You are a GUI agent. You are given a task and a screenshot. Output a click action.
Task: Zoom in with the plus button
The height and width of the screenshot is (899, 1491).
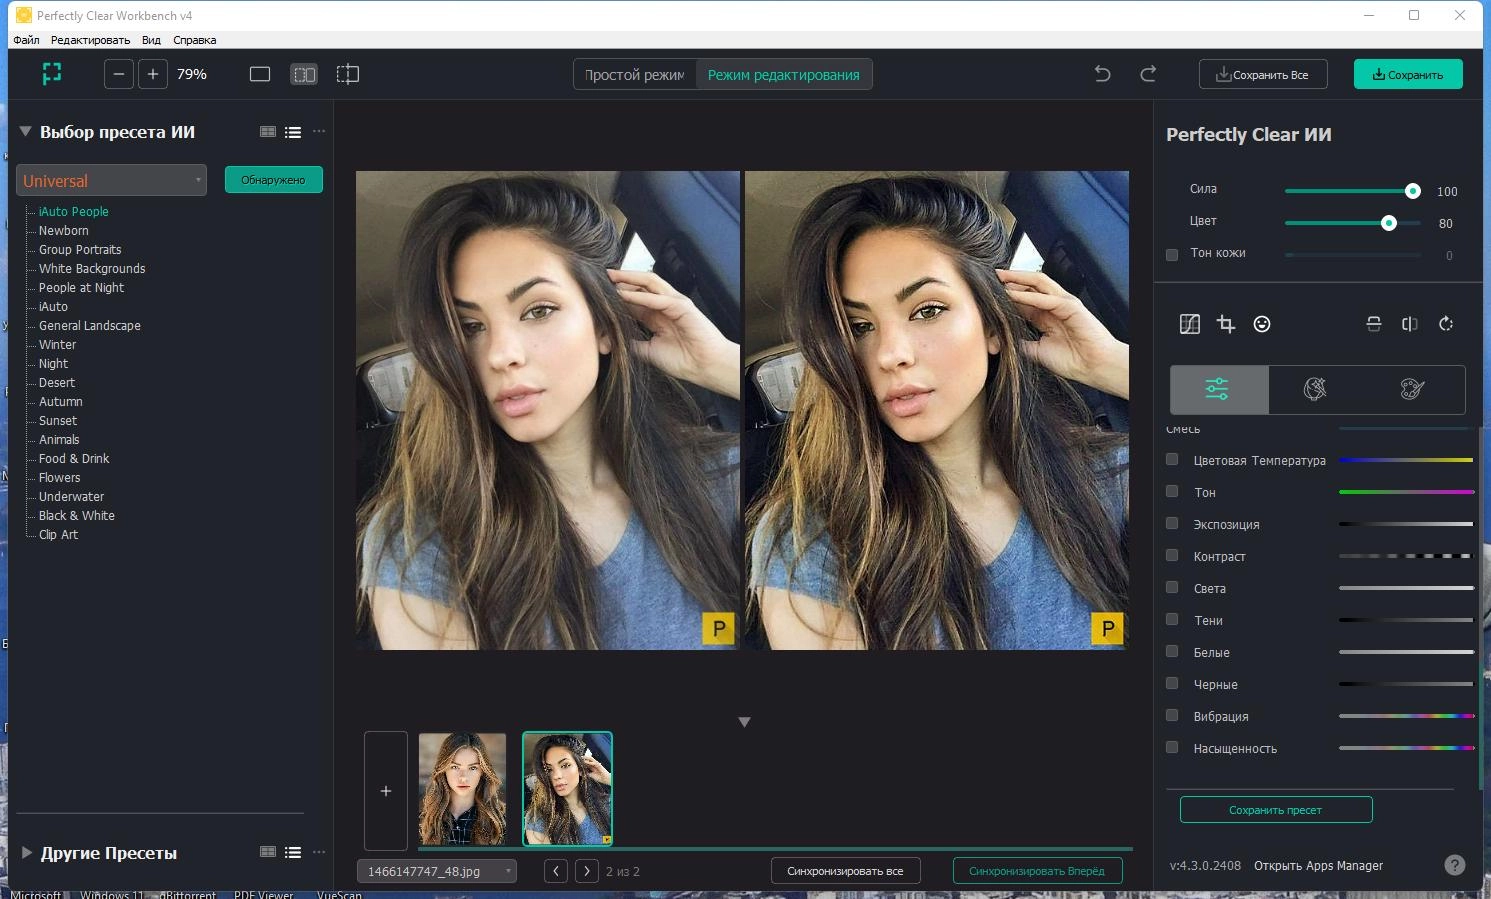pyautogui.click(x=153, y=74)
